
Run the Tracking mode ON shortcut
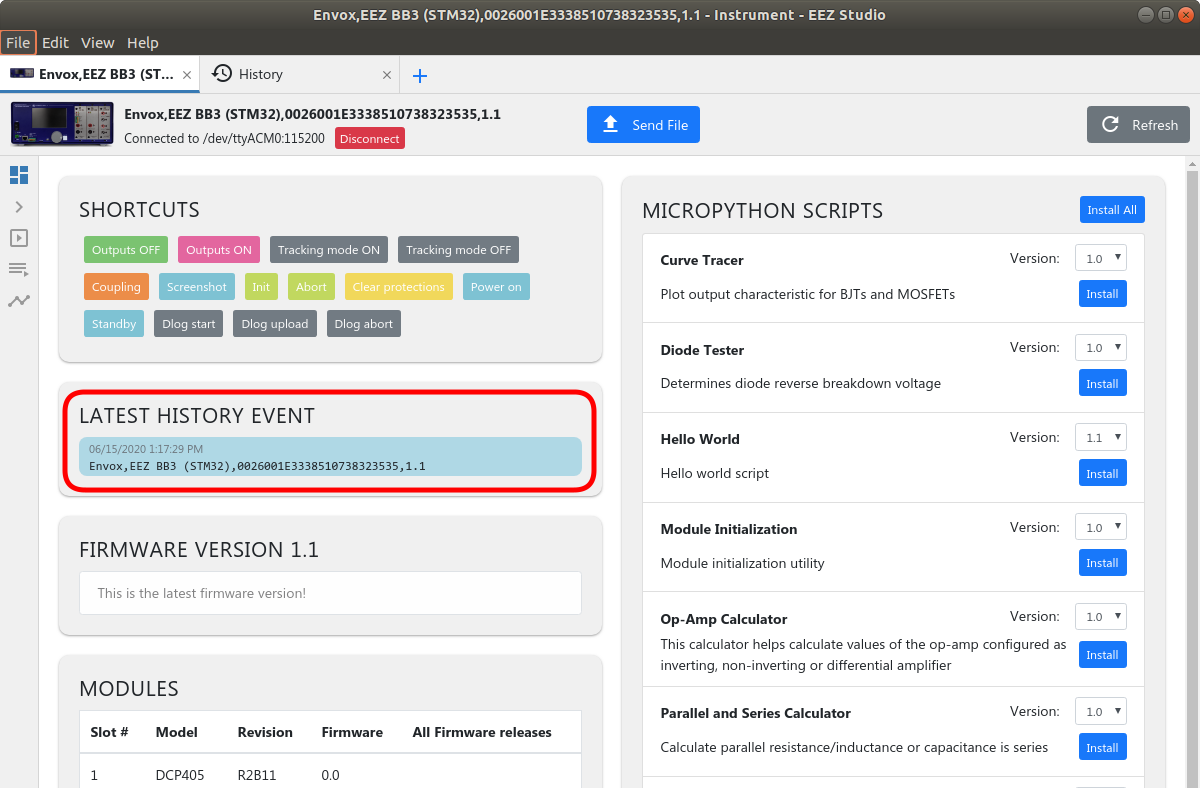point(329,250)
